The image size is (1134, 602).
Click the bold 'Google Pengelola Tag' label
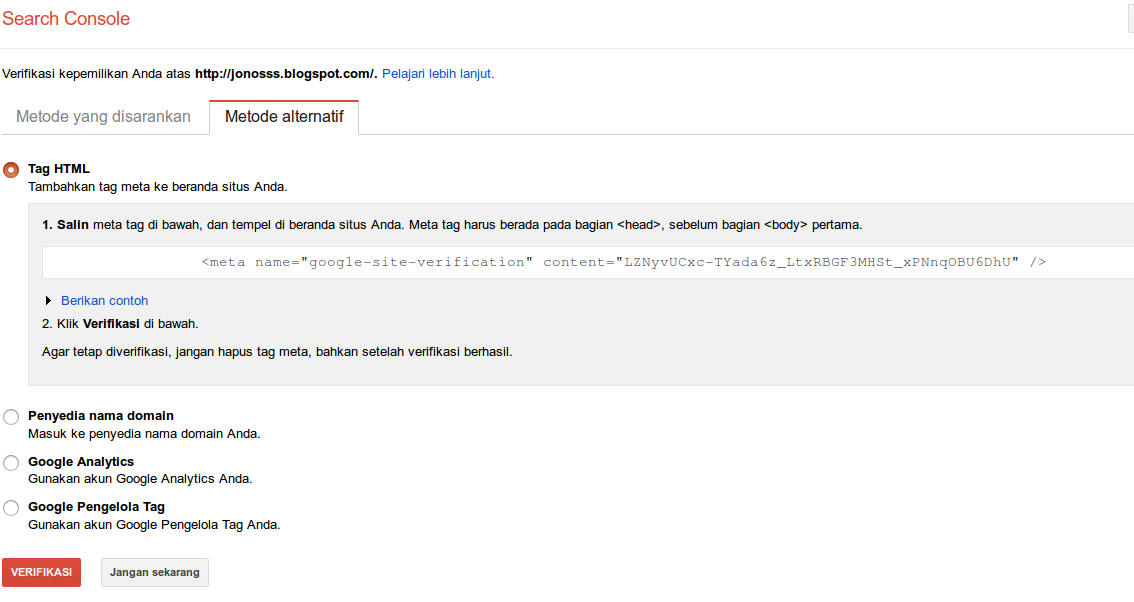point(96,507)
